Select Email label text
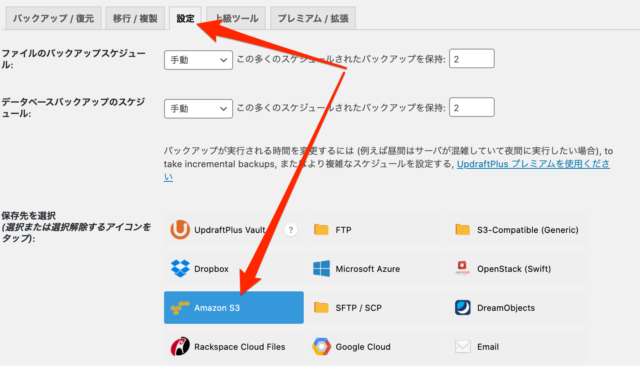Viewport: 640px width, 366px height. point(488,347)
